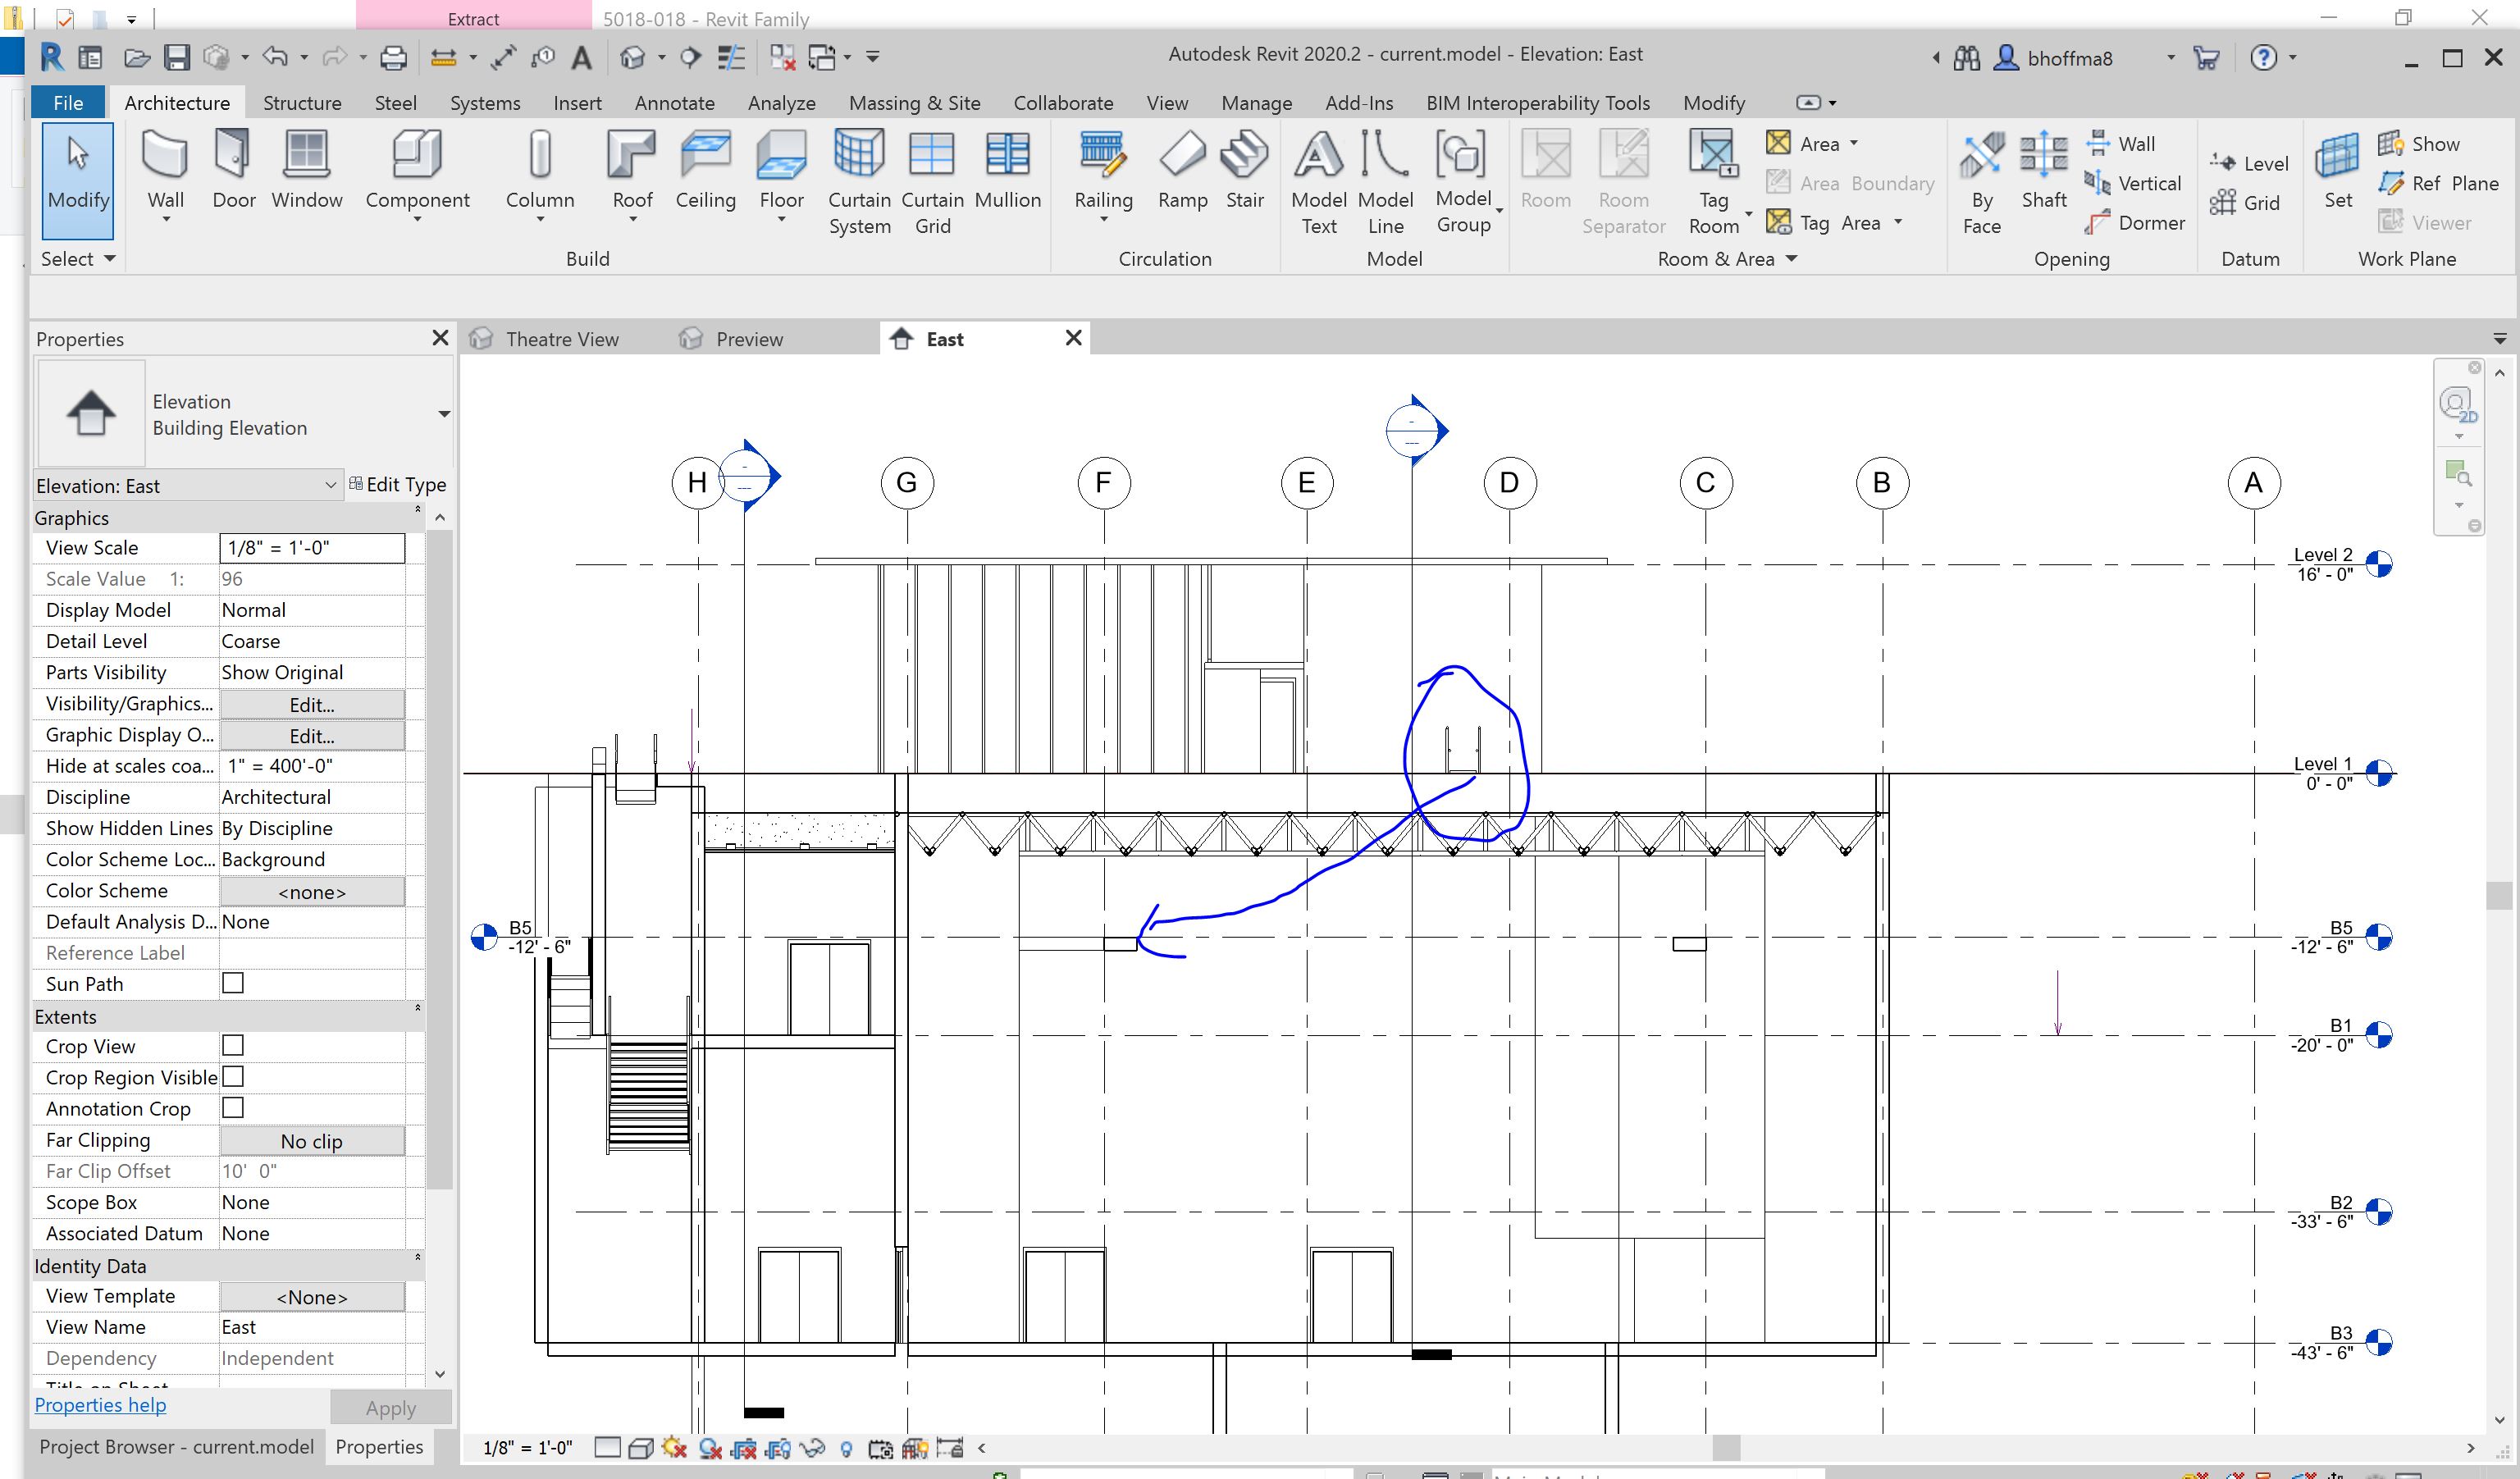The height and width of the screenshot is (1479, 2520).
Task: Open the view scale control in status bar
Action: [x=525, y=1448]
